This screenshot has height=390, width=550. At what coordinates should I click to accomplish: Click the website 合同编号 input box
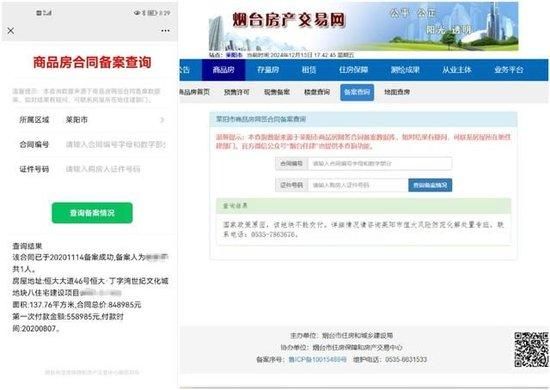(380, 163)
